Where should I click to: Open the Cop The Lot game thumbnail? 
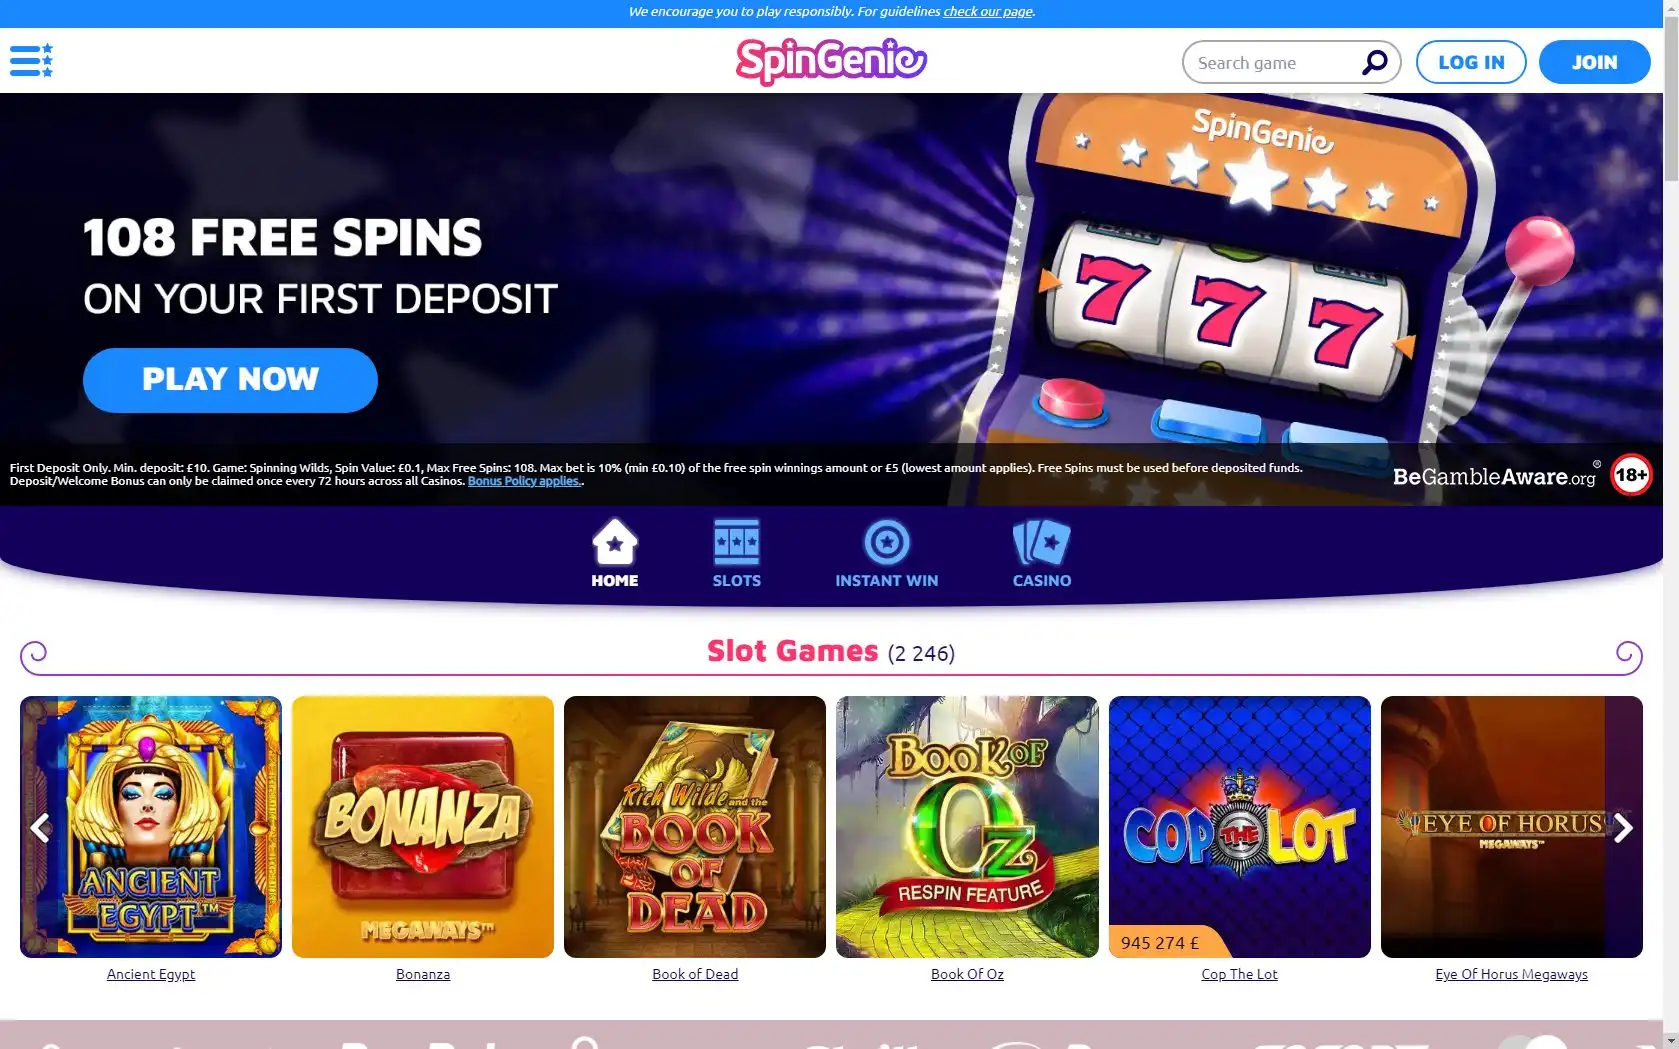[x=1239, y=827]
